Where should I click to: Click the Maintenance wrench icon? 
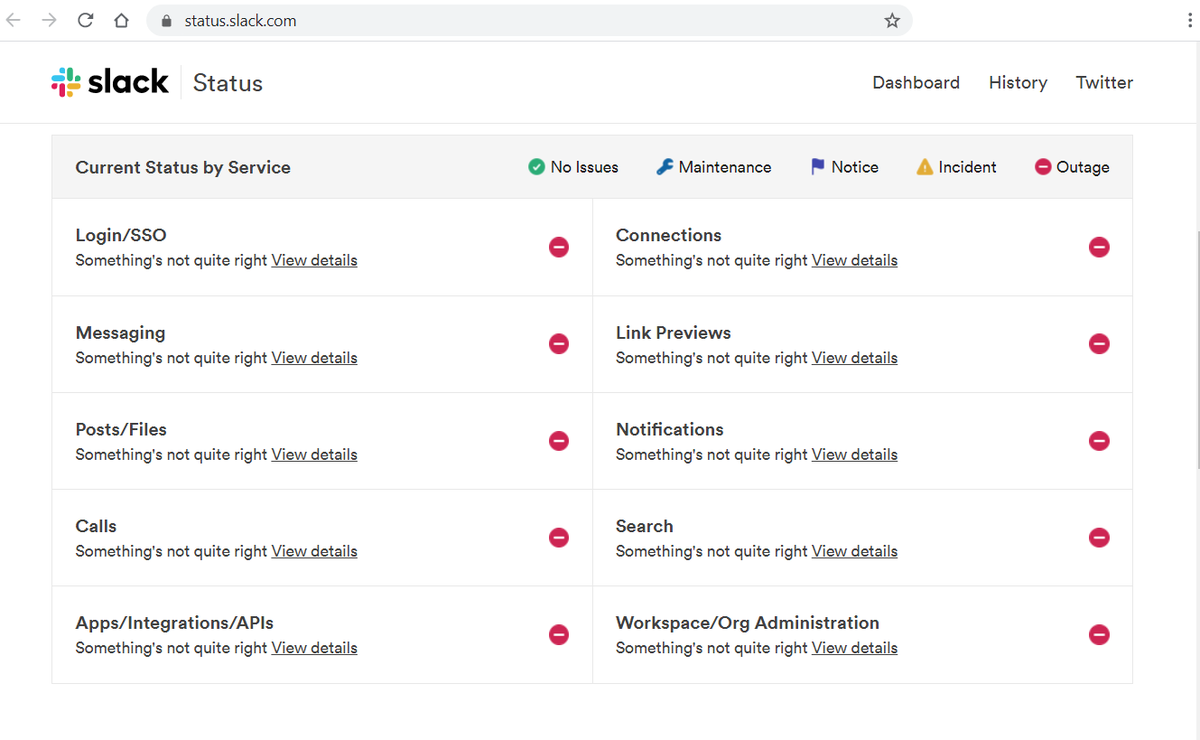664,167
